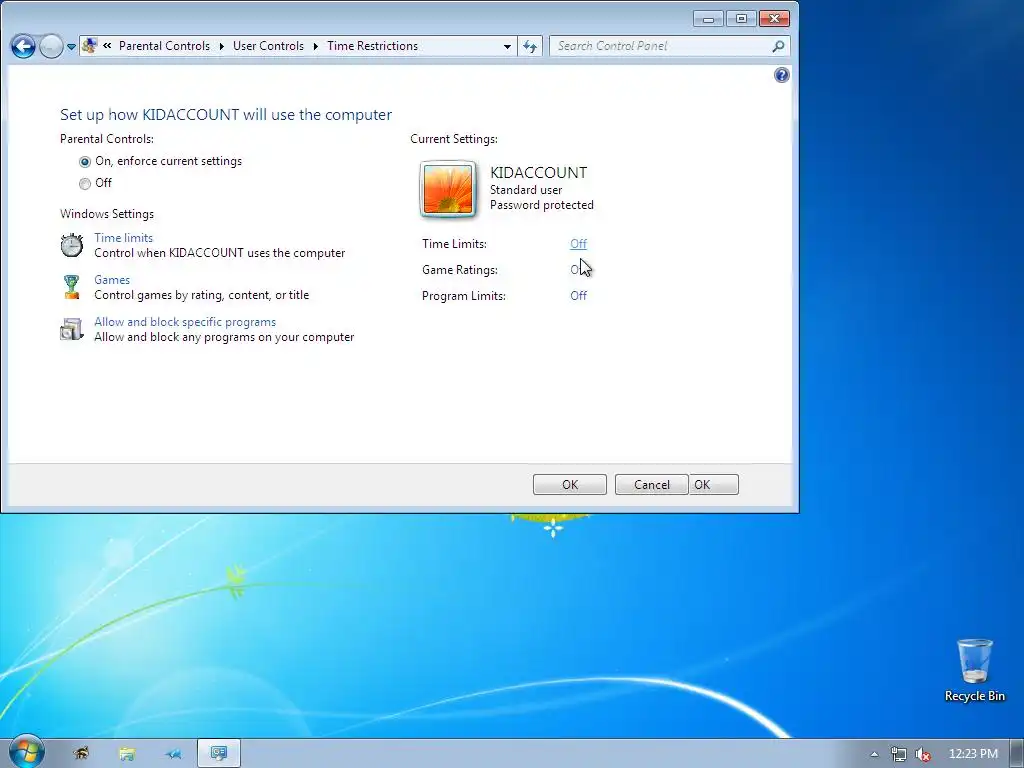The width and height of the screenshot is (1024, 768).
Task: Open the address bar history dropdown
Action: 507,46
